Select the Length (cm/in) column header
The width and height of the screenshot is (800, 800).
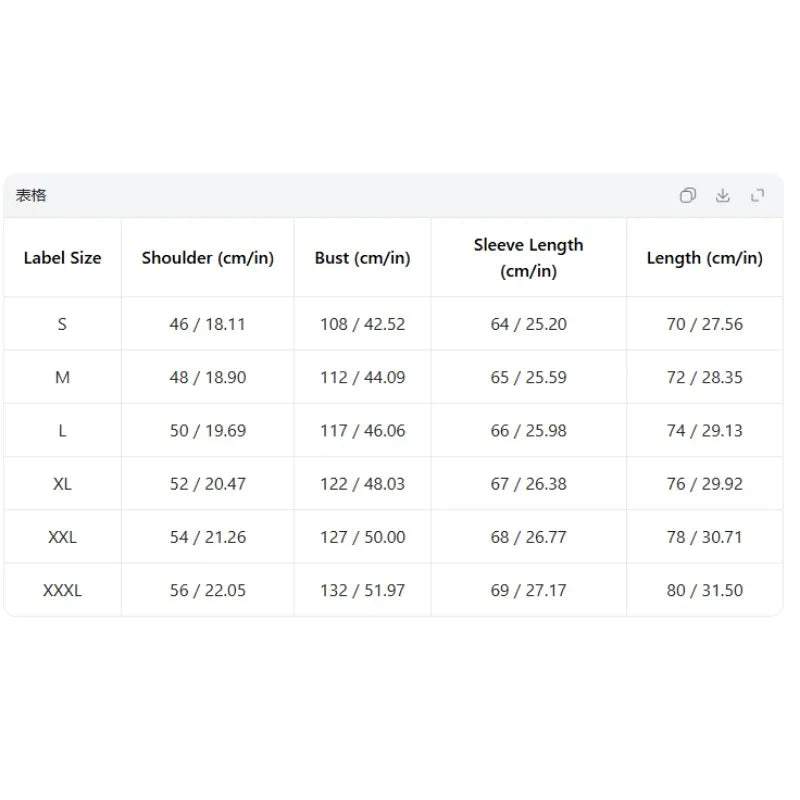click(705, 258)
